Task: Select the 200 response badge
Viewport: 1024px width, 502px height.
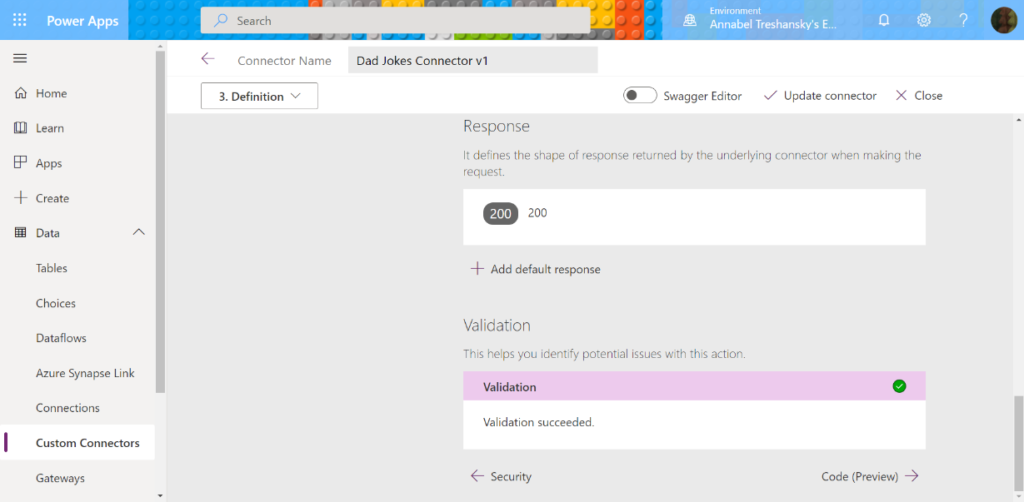Action: click(500, 213)
